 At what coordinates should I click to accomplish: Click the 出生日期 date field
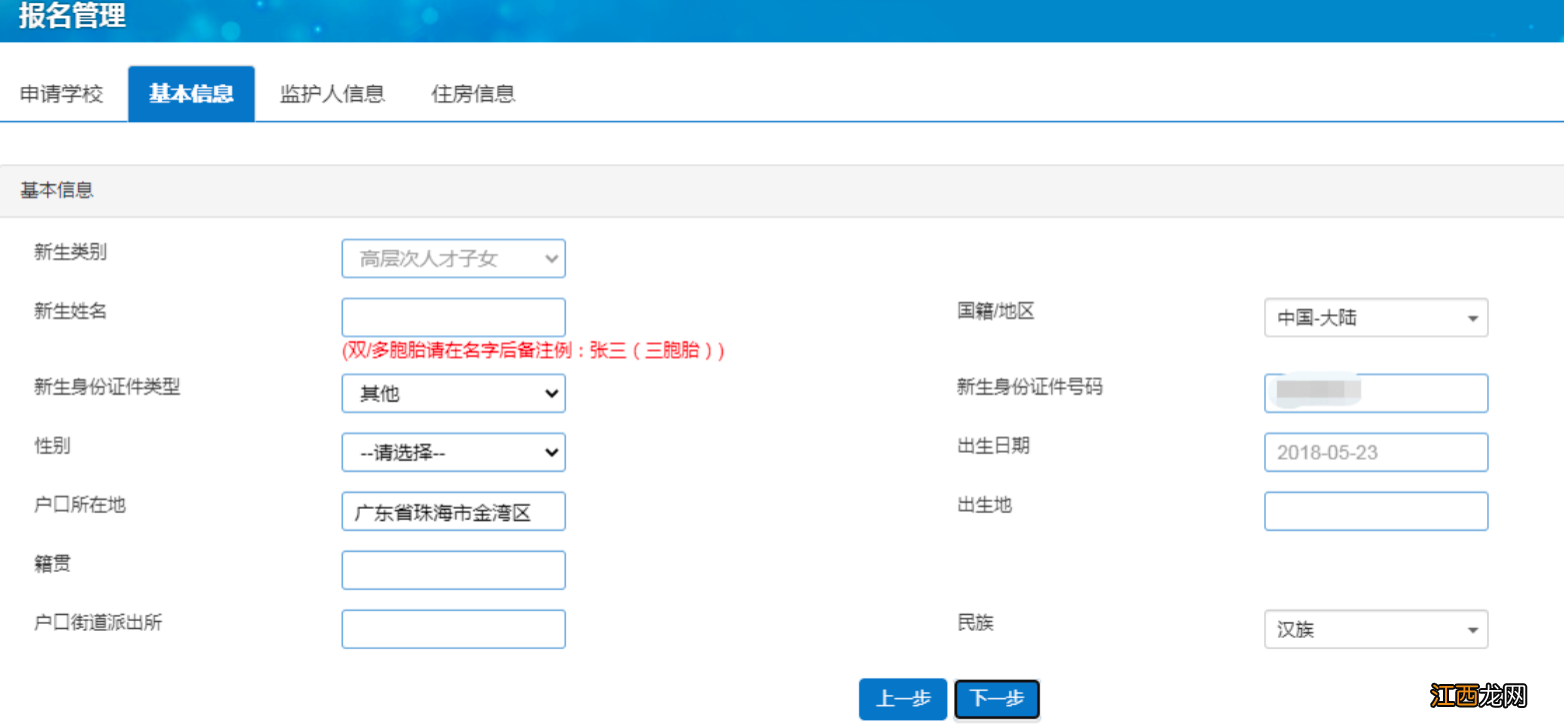pos(1376,452)
